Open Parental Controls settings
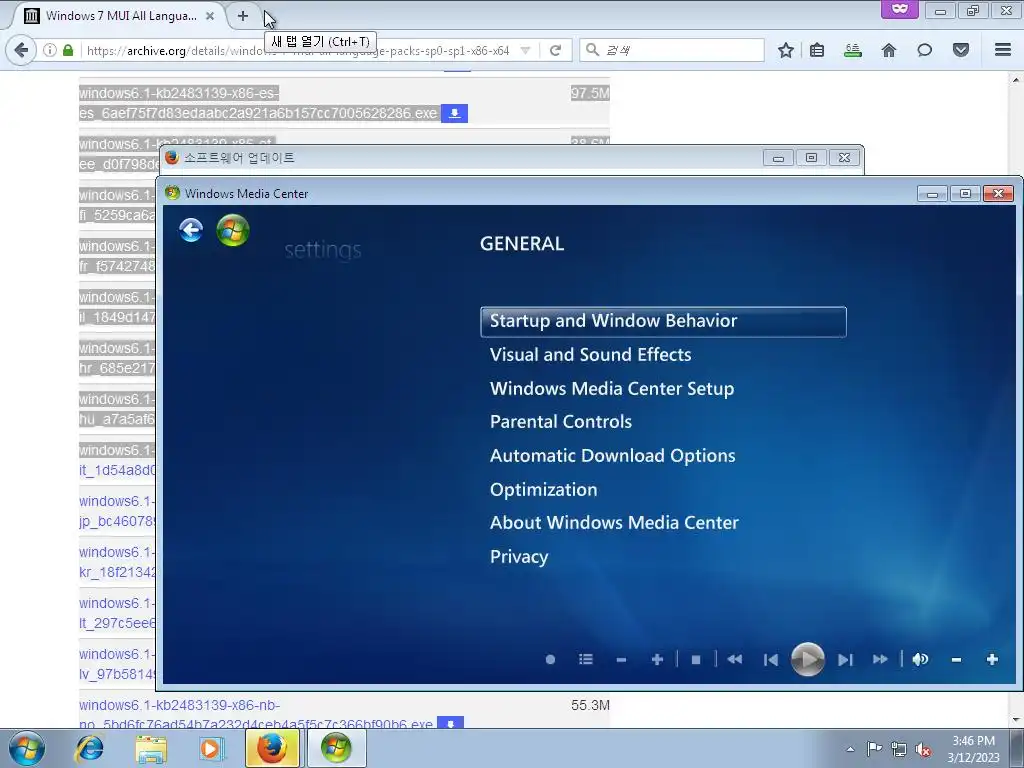 561,422
